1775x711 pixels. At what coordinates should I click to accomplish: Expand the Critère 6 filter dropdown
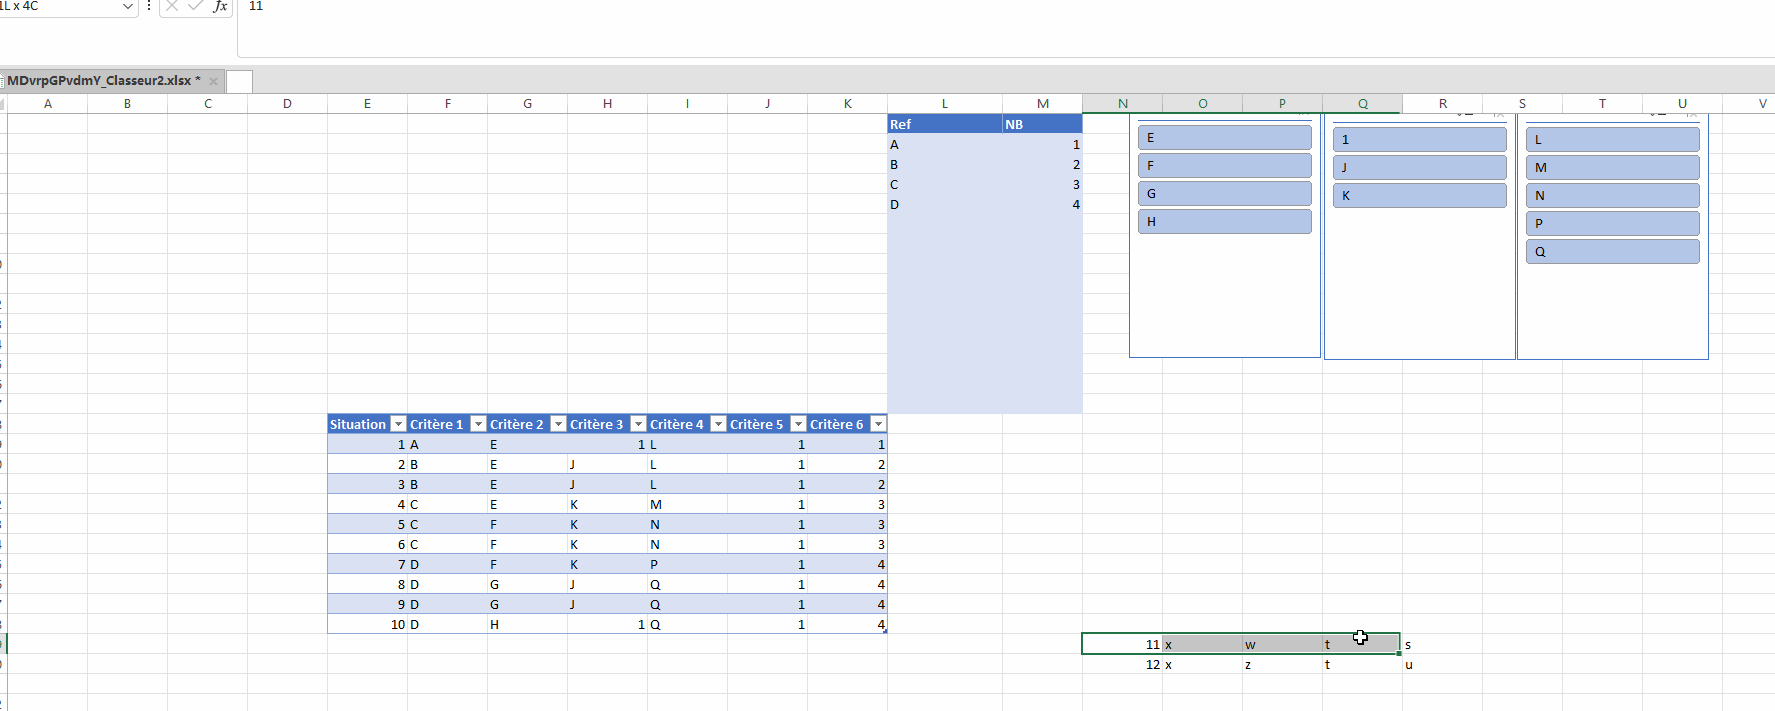tap(878, 424)
